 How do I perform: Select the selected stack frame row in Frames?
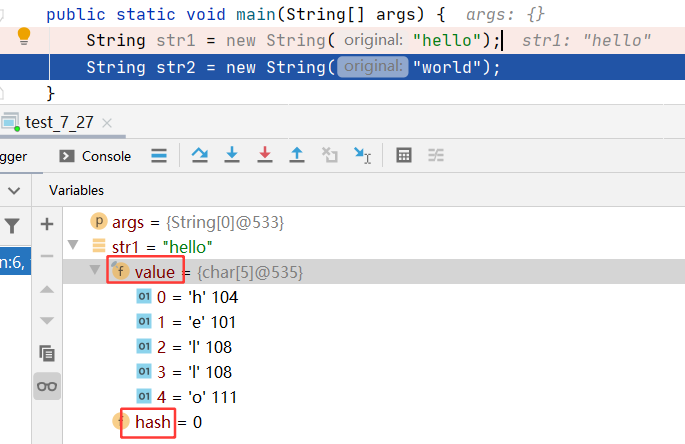tap(16, 262)
